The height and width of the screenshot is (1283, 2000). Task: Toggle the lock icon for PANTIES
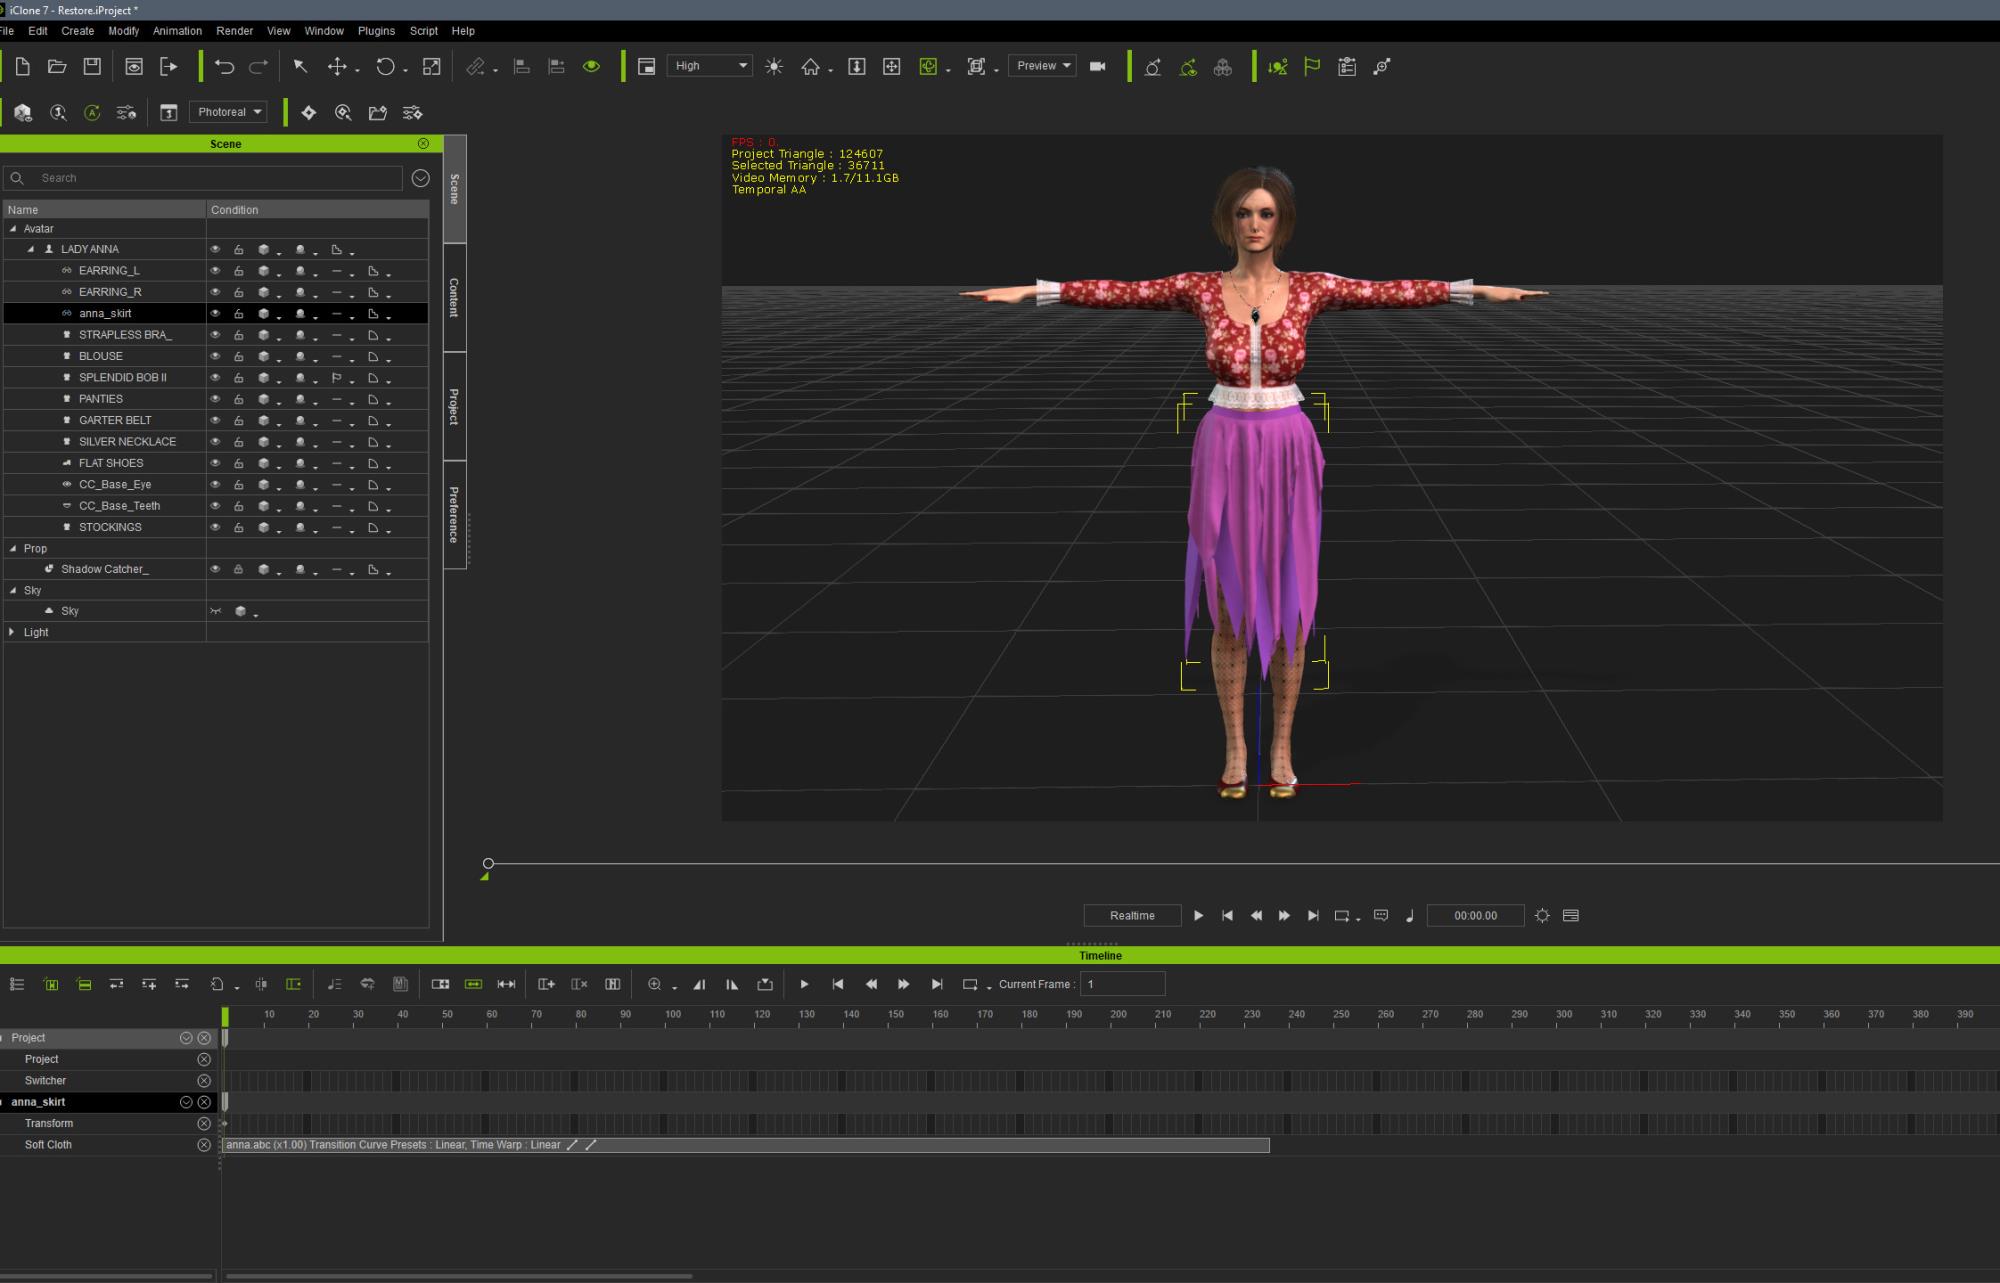coord(238,399)
